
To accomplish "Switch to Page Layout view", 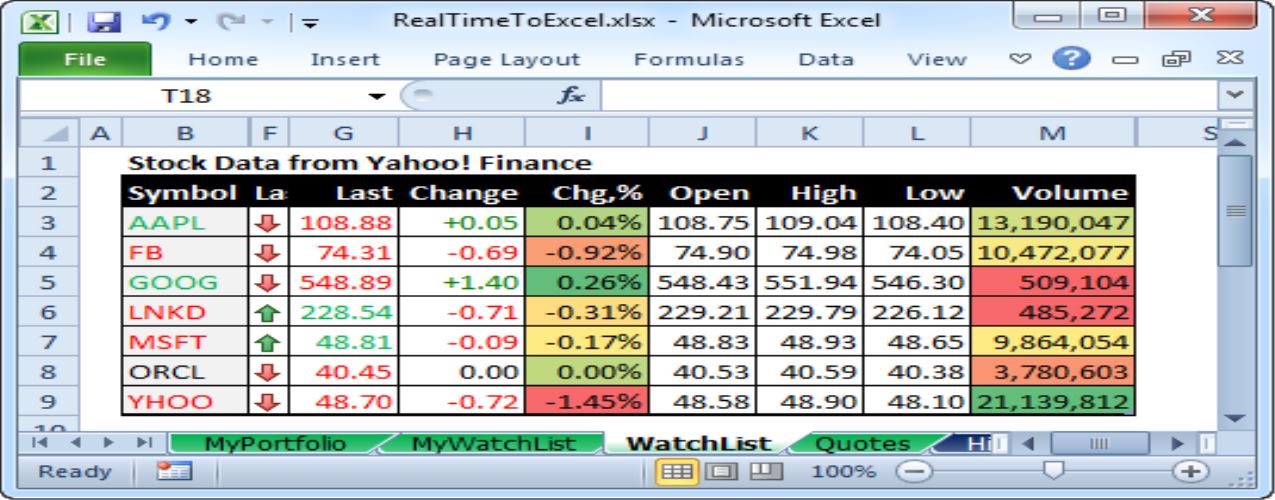I will (x=720, y=471).
